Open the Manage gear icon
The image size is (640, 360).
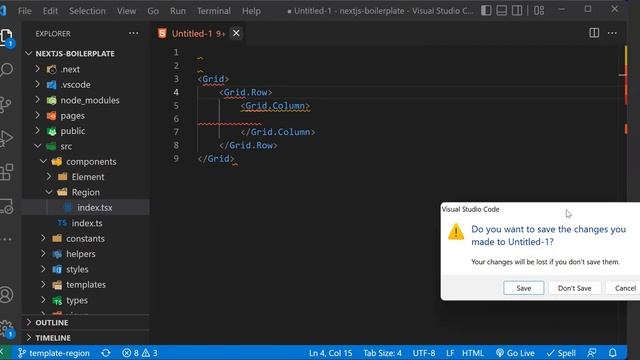6,328
